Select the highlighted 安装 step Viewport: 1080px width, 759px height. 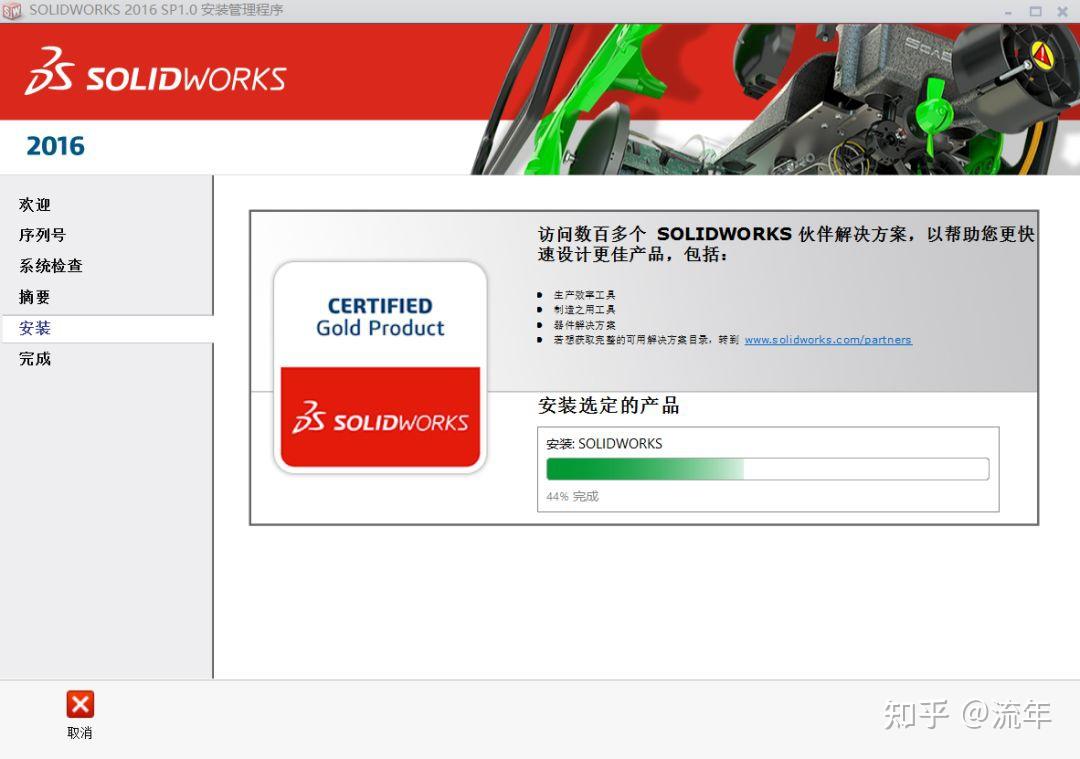(x=33, y=328)
